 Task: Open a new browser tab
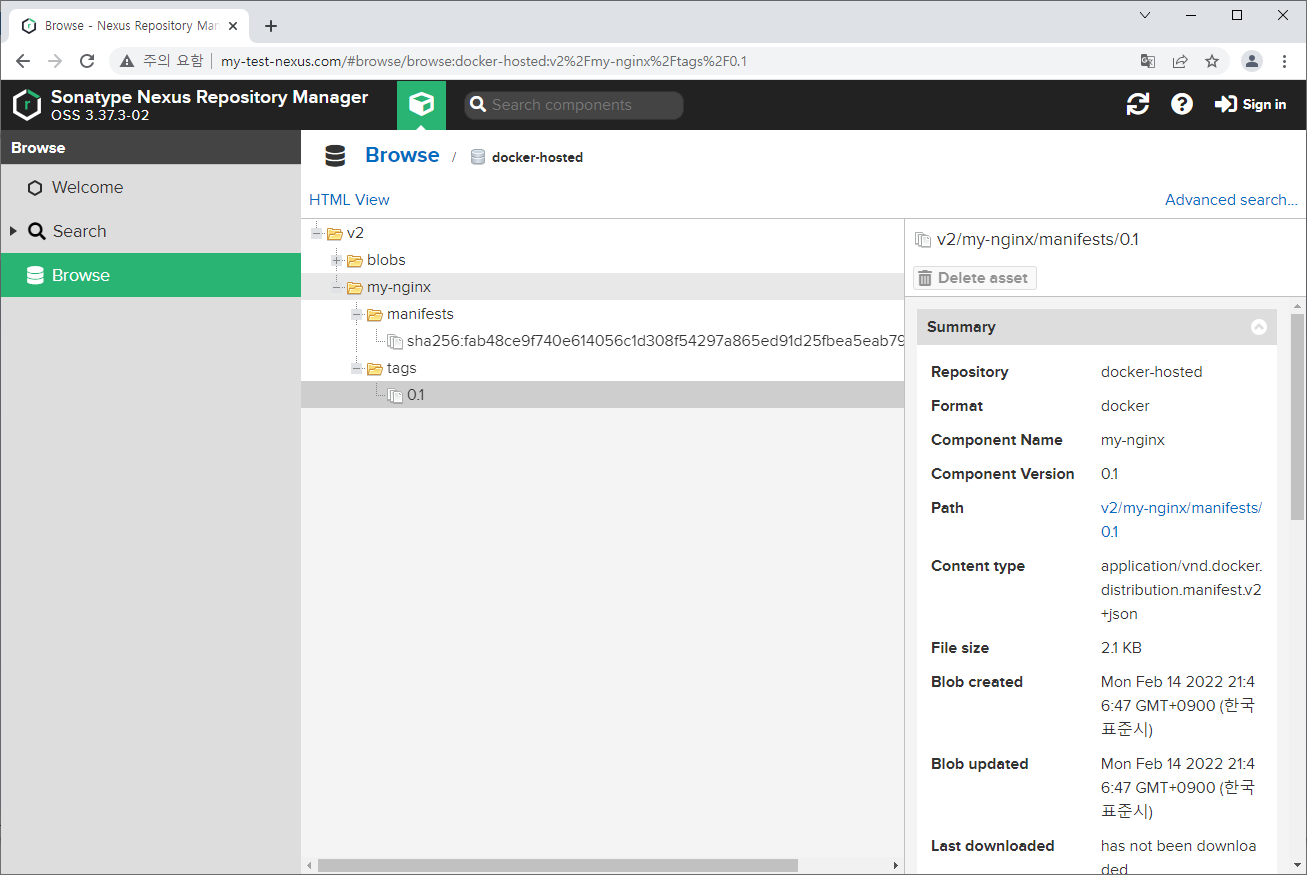271,26
